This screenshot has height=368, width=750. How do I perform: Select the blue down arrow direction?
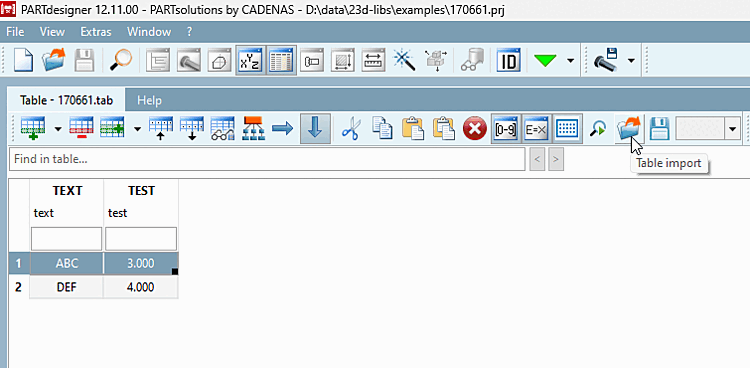tap(314, 129)
